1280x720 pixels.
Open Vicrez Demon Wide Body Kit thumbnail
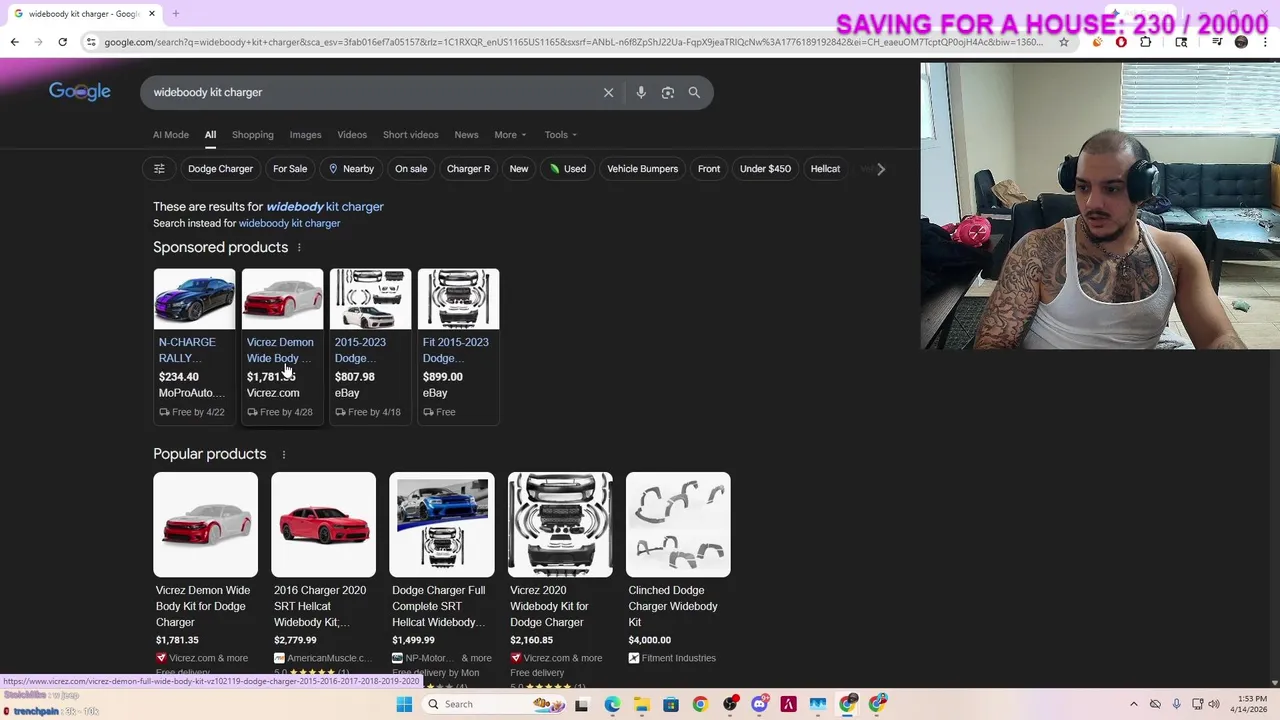(205, 525)
